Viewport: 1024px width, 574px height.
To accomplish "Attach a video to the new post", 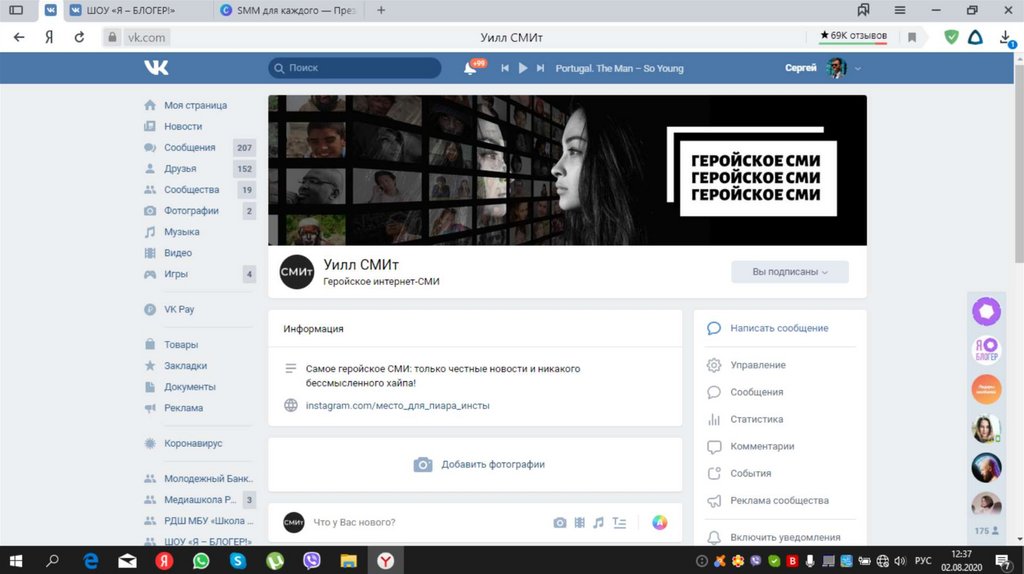I will 579,522.
